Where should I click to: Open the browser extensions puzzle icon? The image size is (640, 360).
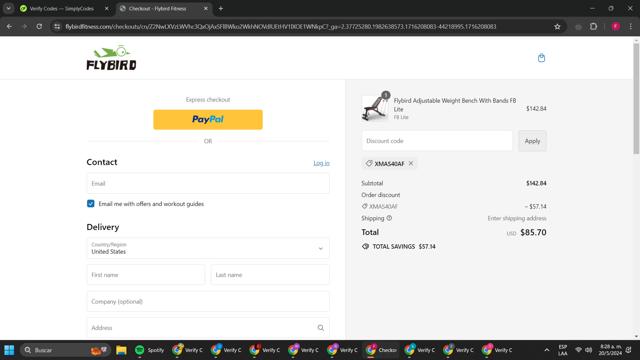[593, 27]
